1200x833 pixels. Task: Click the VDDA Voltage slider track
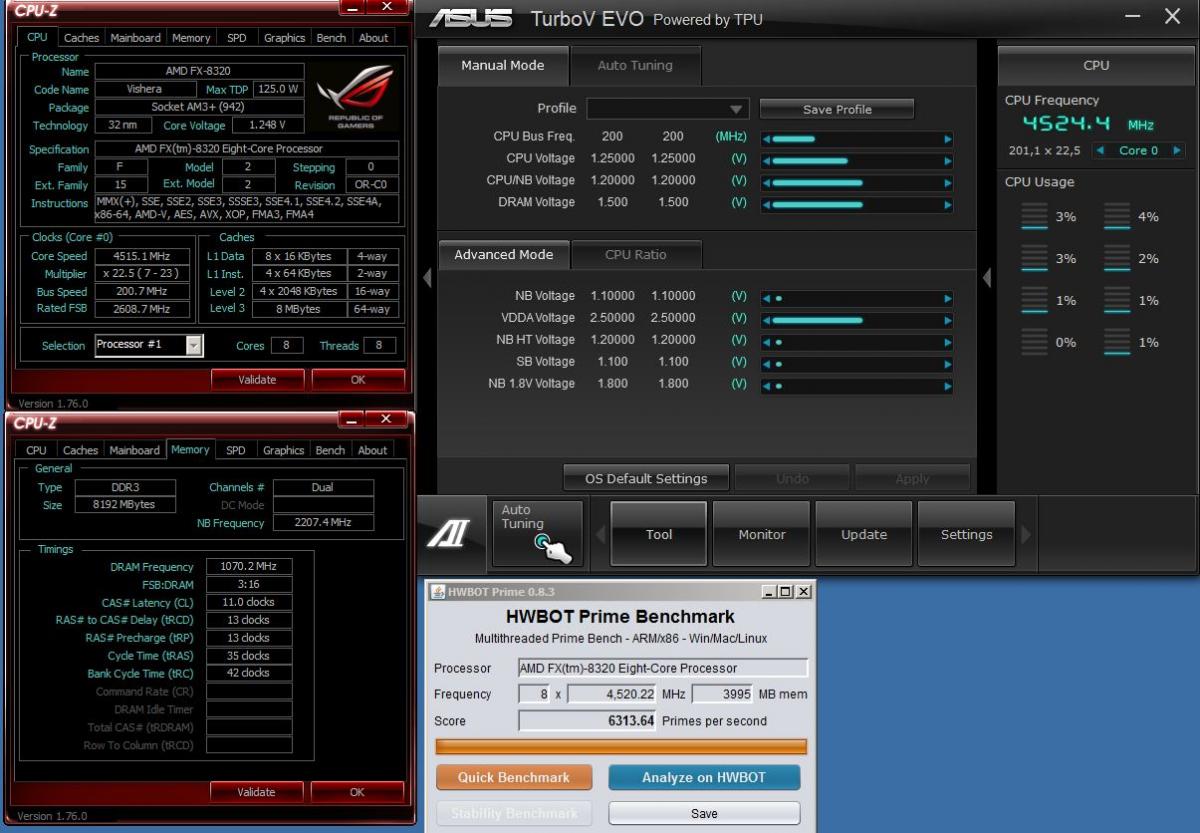(x=857, y=320)
